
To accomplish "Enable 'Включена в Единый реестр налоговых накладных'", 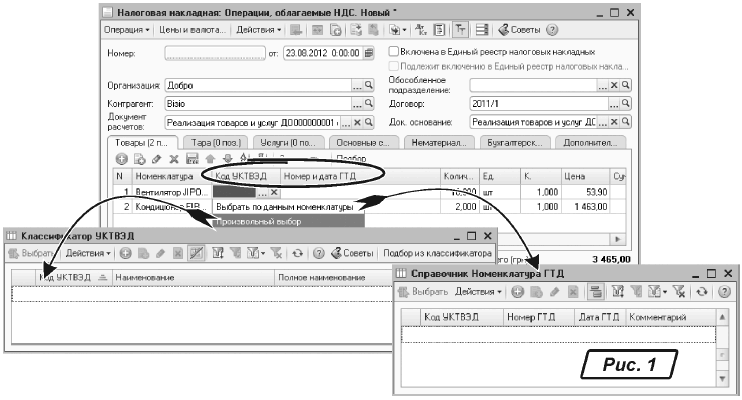I will click(x=394, y=50).
